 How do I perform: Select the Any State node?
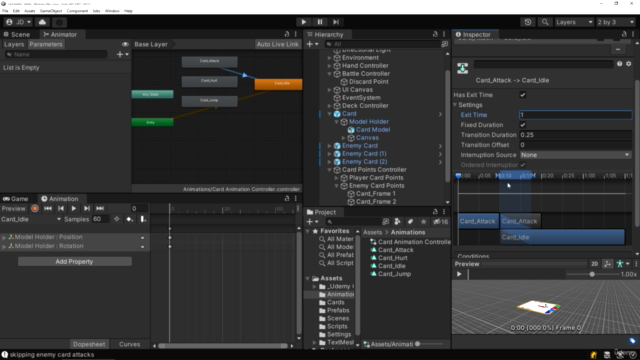click(152, 94)
